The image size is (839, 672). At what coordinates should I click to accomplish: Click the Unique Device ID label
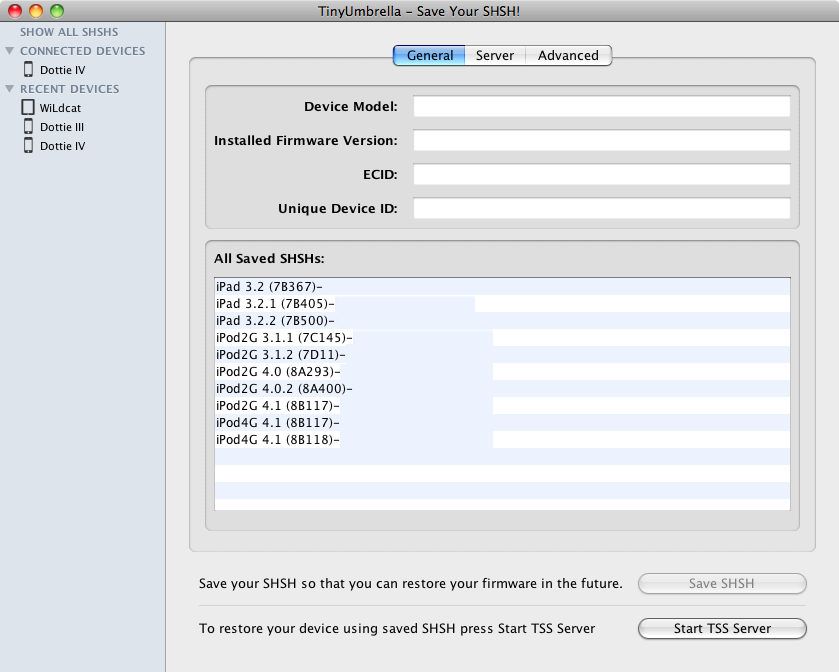click(x=338, y=209)
